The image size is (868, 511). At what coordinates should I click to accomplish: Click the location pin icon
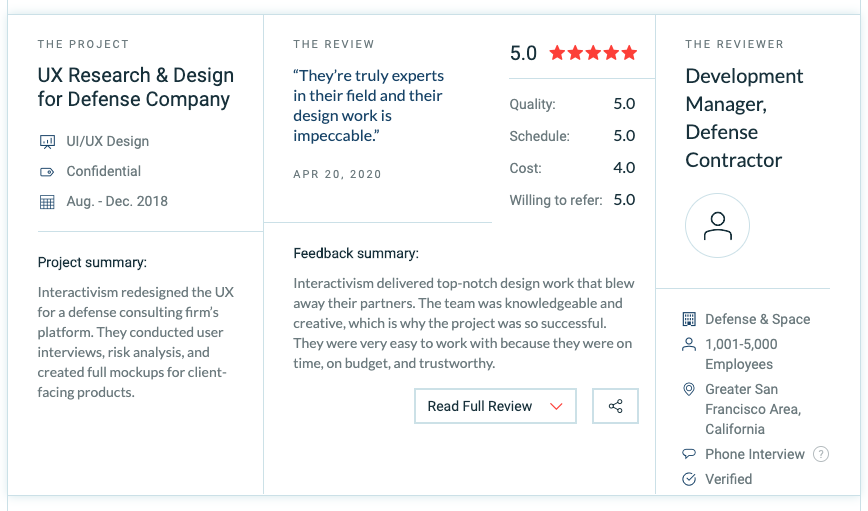coord(689,389)
